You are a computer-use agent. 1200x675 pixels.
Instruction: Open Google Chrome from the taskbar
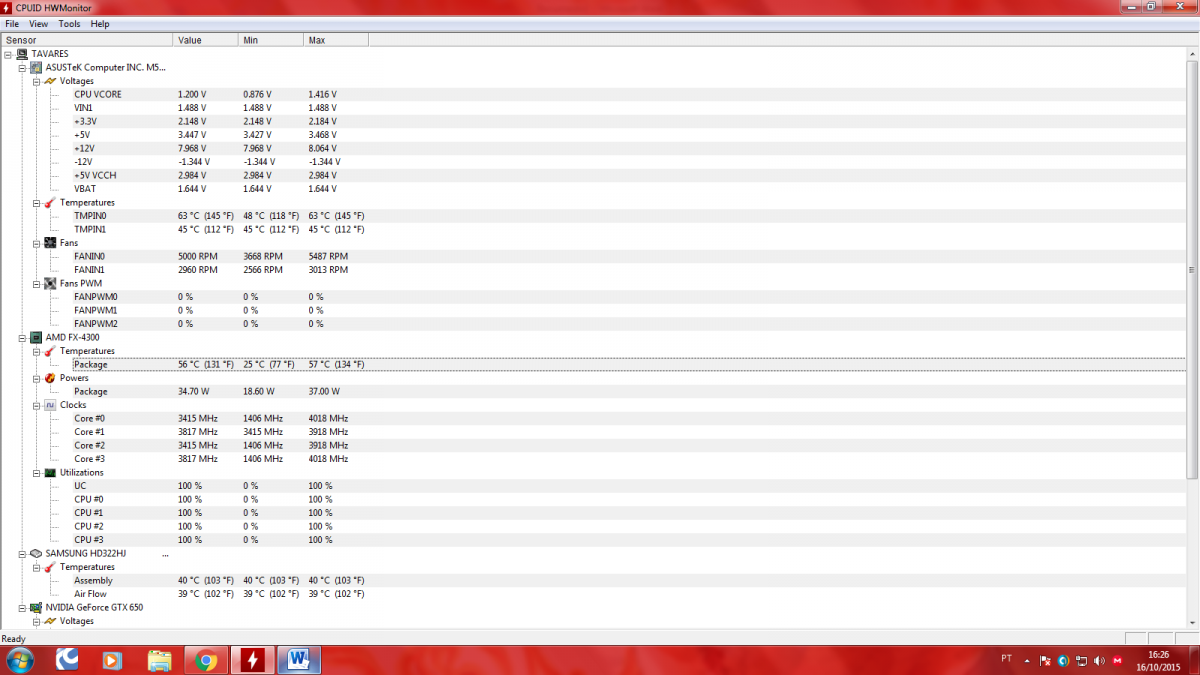click(207, 661)
